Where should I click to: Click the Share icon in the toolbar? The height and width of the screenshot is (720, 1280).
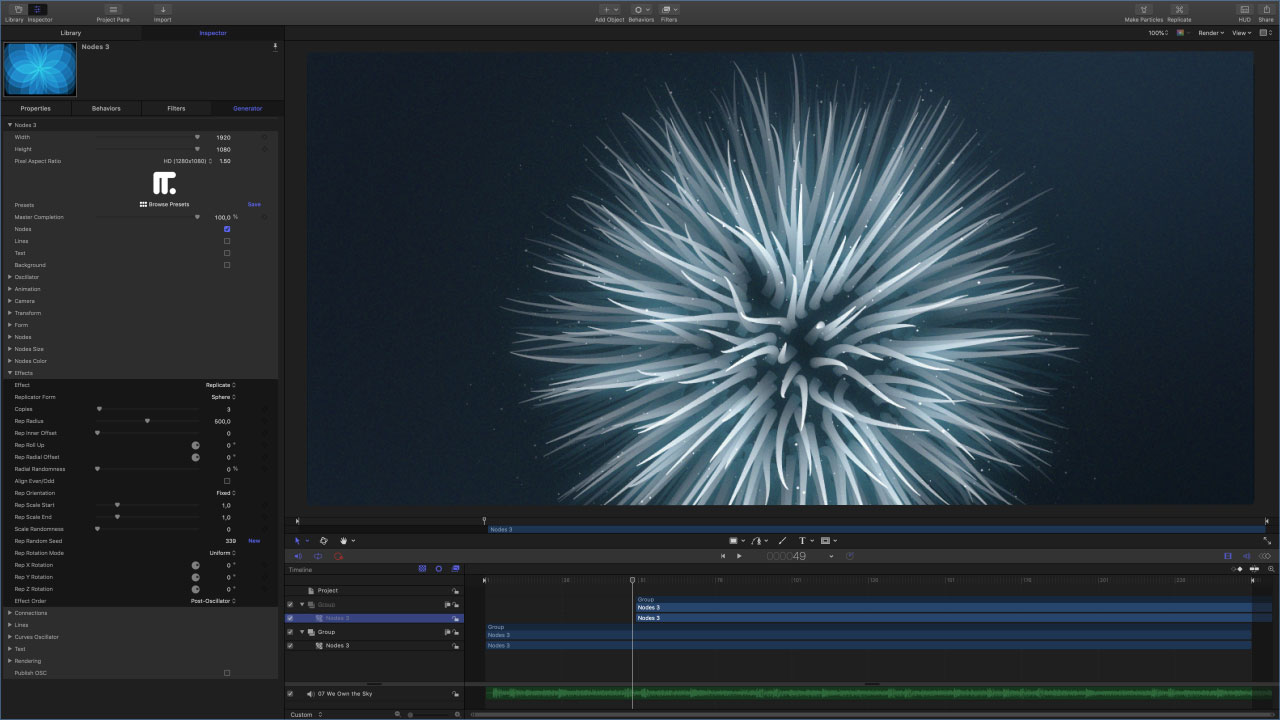1266,10
